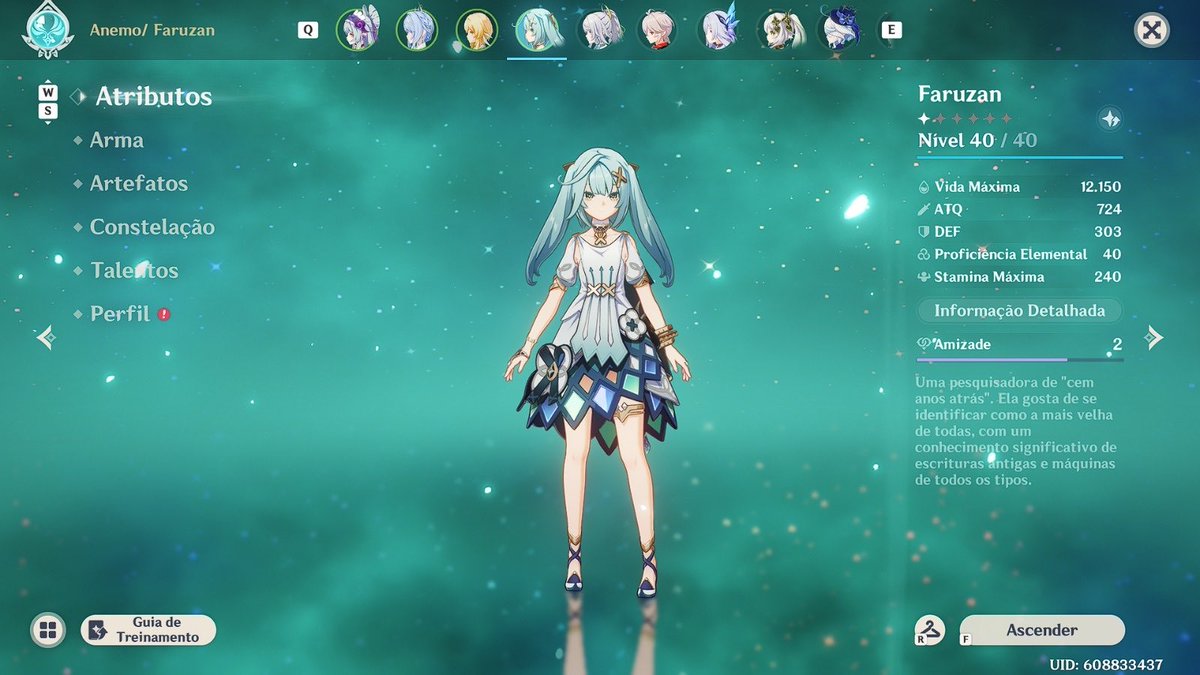Viewport: 1200px width, 675px height.
Task: Open the Talentos tab
Action: [x=134, y=271]
